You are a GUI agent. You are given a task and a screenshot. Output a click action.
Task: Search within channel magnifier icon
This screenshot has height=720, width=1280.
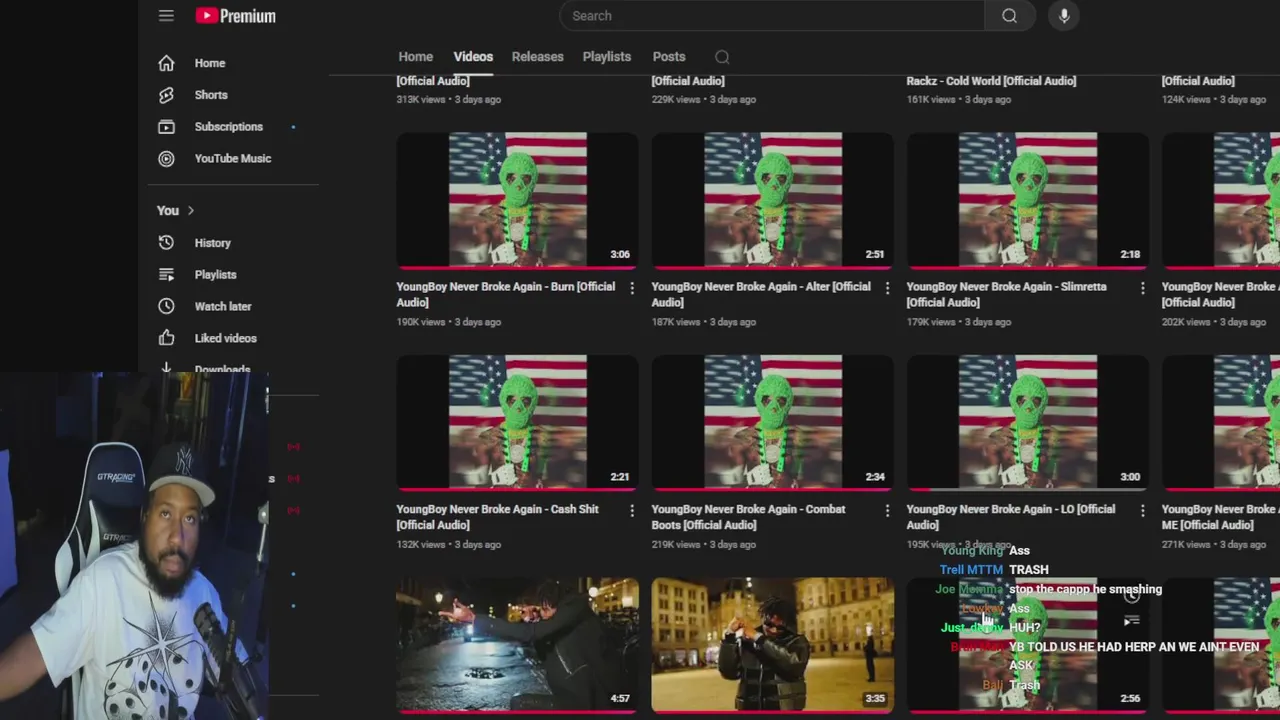pyautogui.click(x=722, y=57)
